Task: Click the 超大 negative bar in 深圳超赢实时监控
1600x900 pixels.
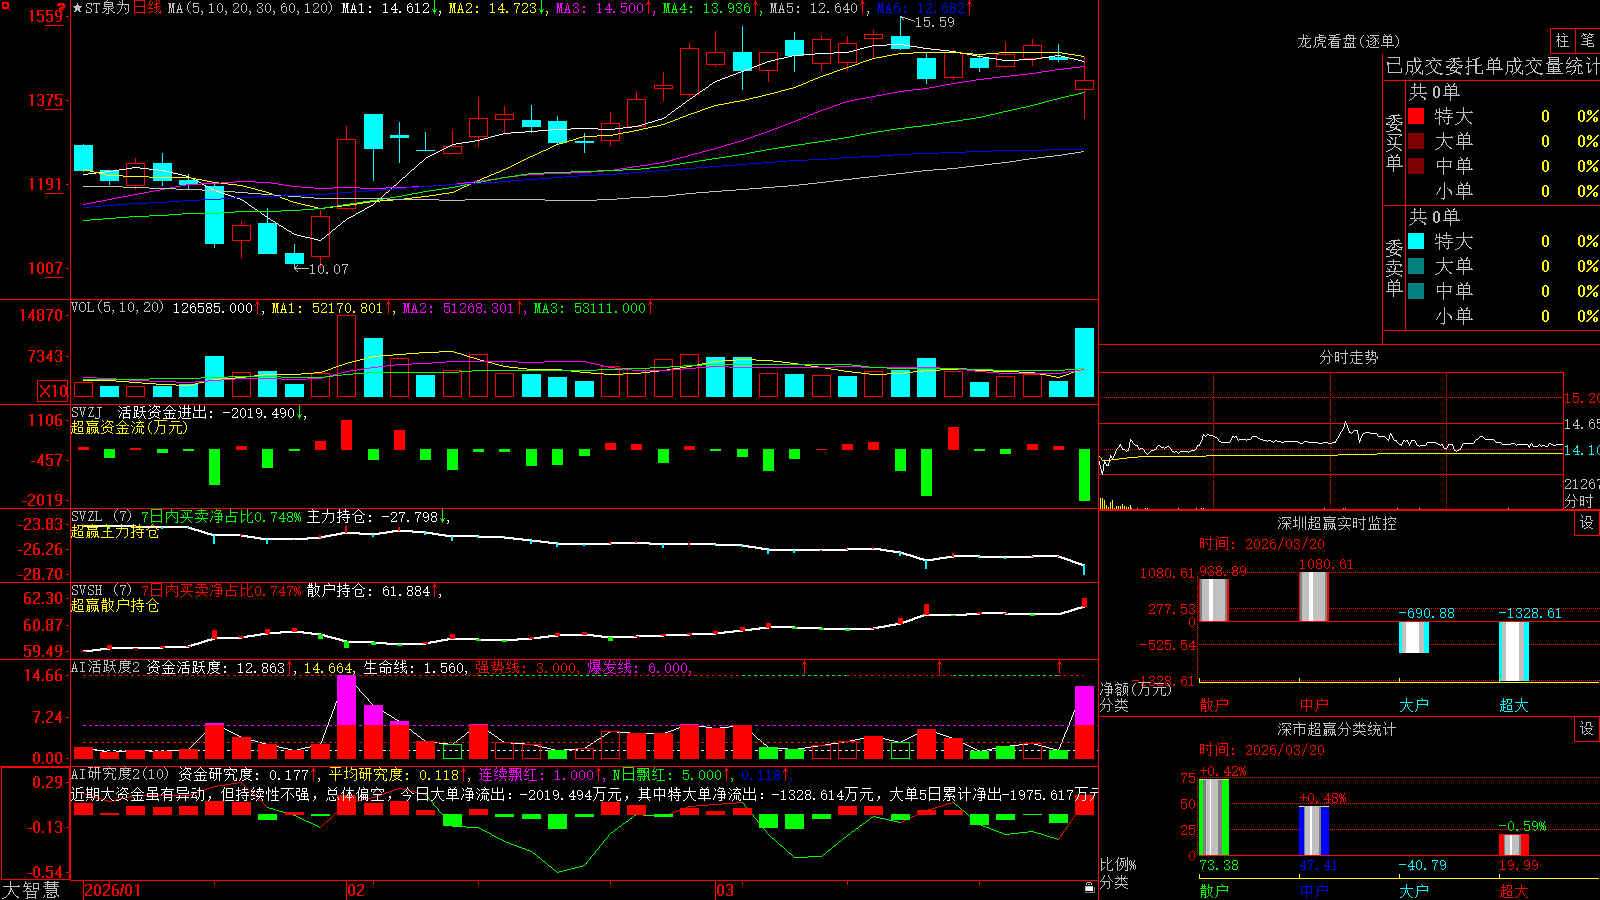Action: click(x=1514, y=651)
